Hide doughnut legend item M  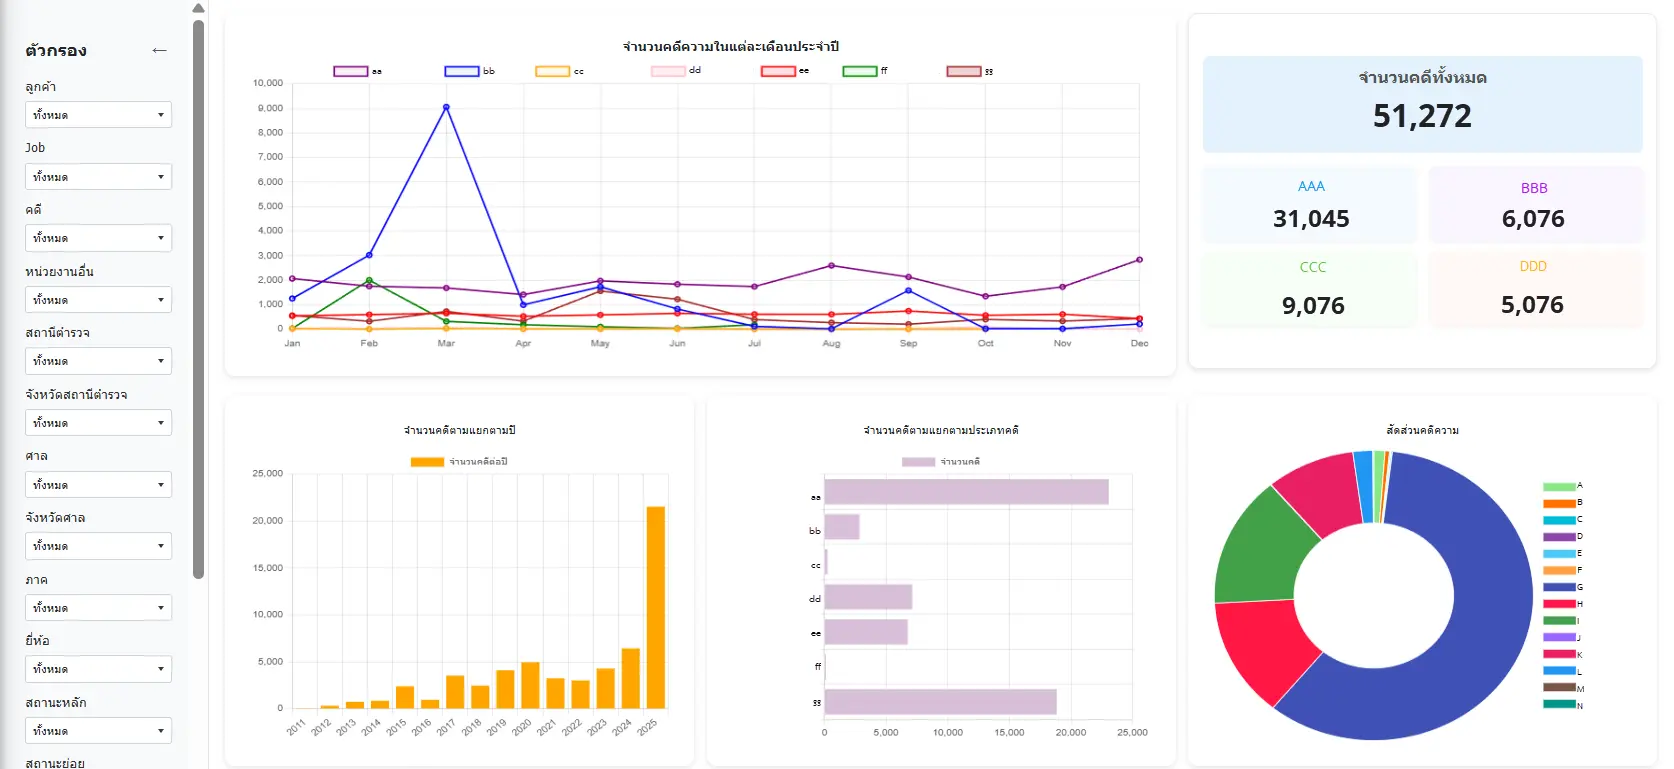[x=1564, y=689]
